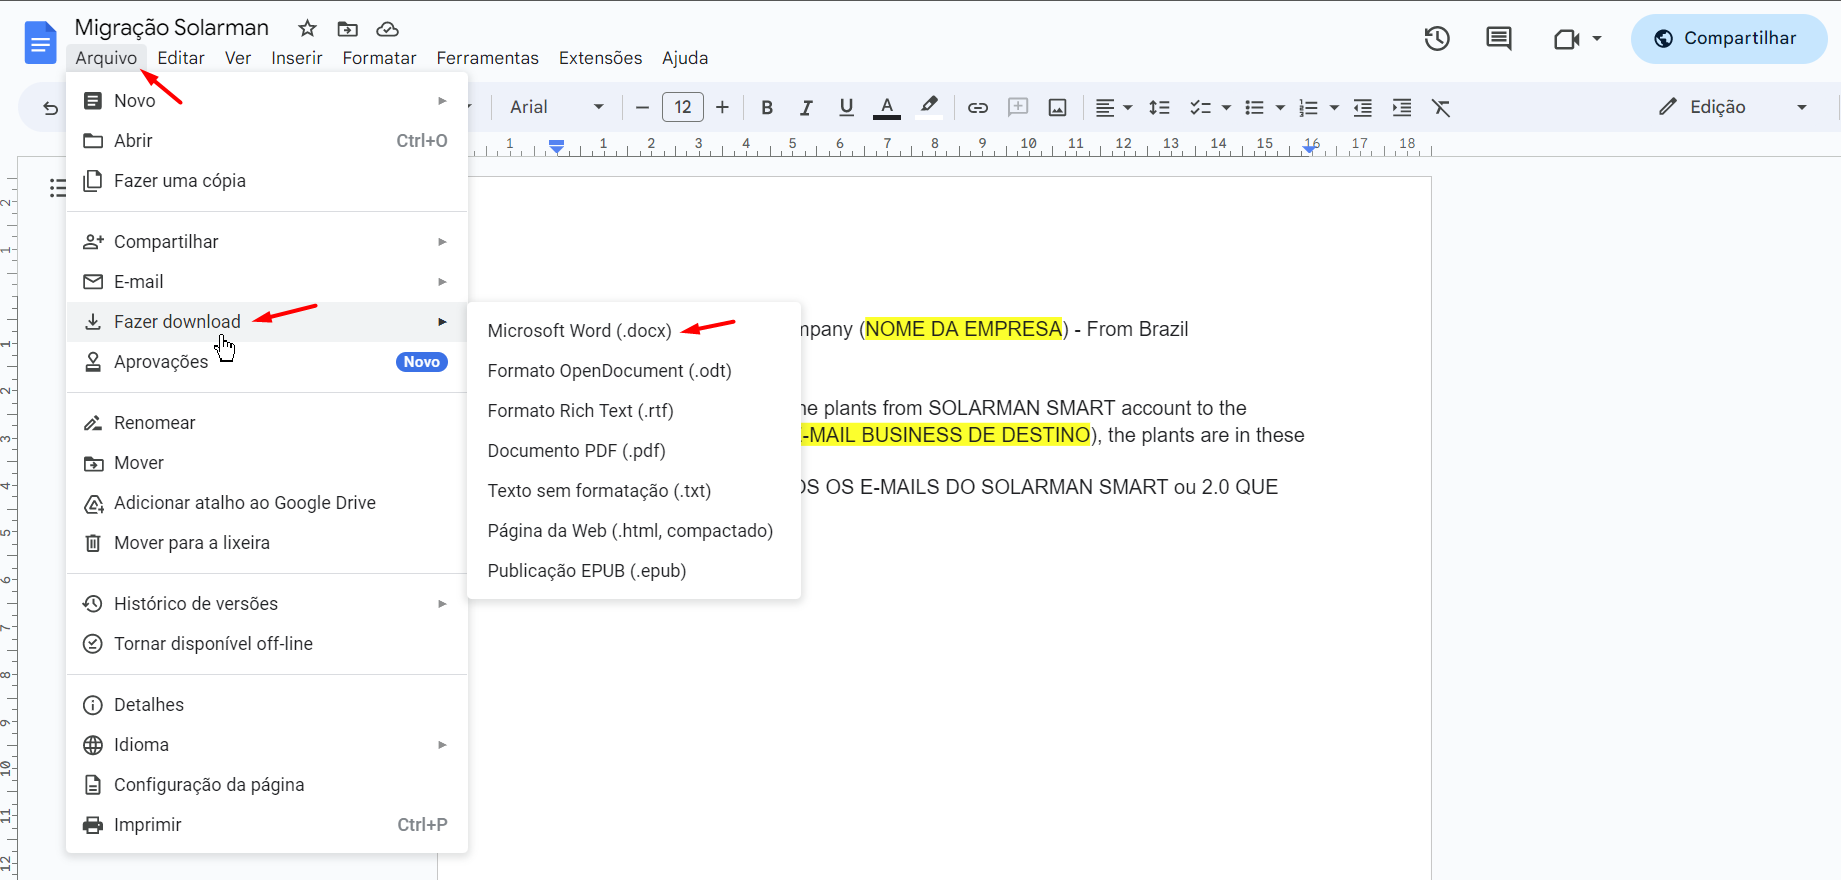Click the insert link icon
This screenshot has height=880, width=1841.
(x=977, y=108)
